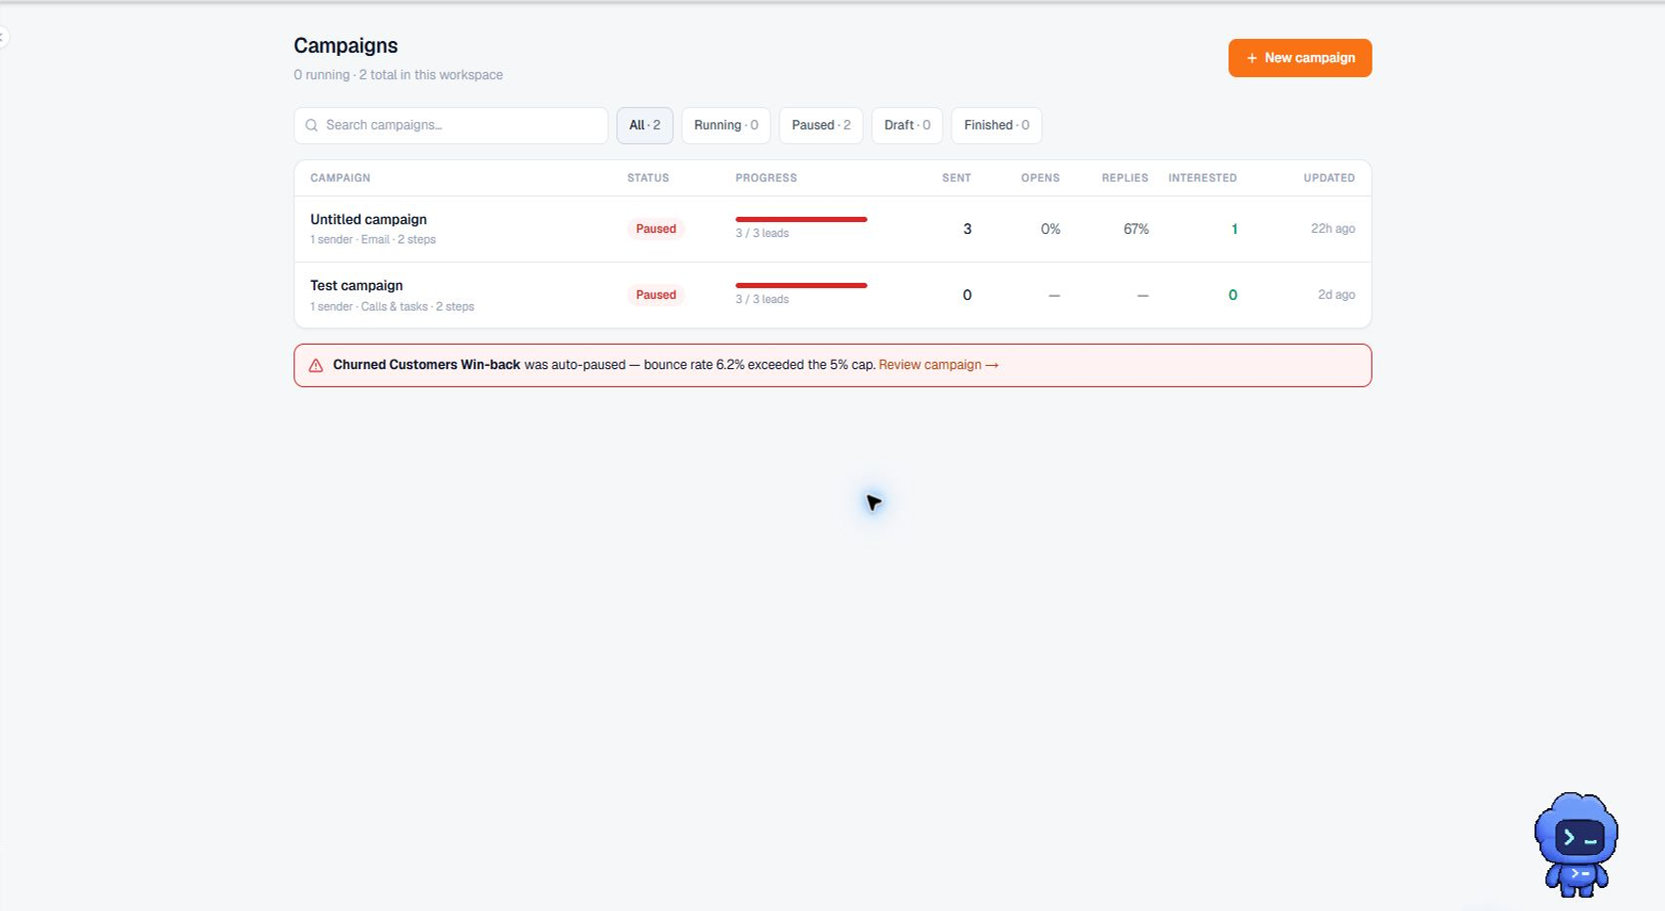Image resolution: width=1665 pixels, height=911 pixels.
Task: Show only Draft campaigns
Action: pyautogui.click(x=907, y=125)
